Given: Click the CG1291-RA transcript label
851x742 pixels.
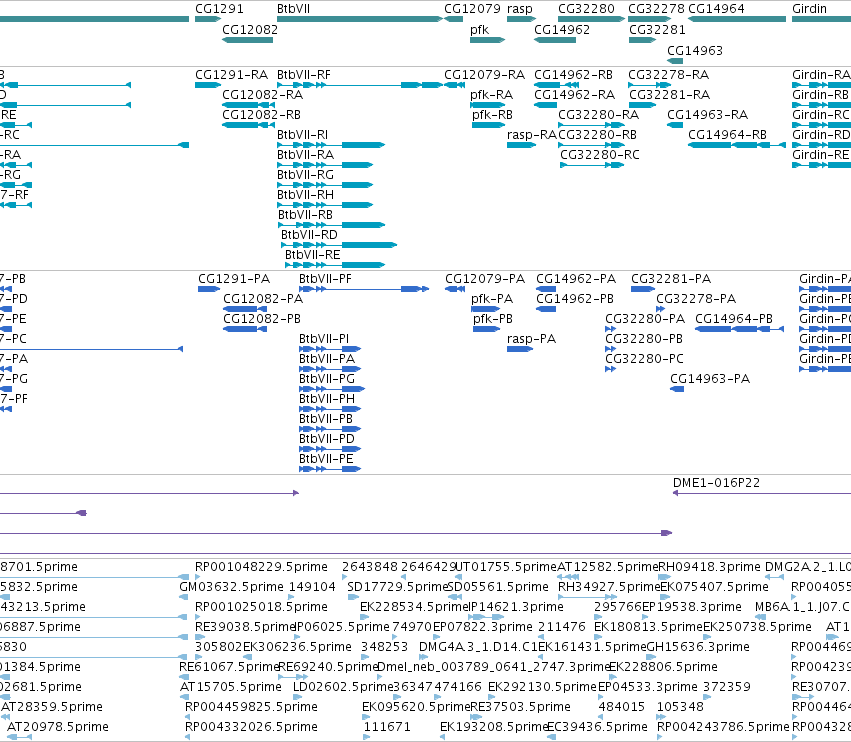Looking at the screenshot, I should coord(232,74).
